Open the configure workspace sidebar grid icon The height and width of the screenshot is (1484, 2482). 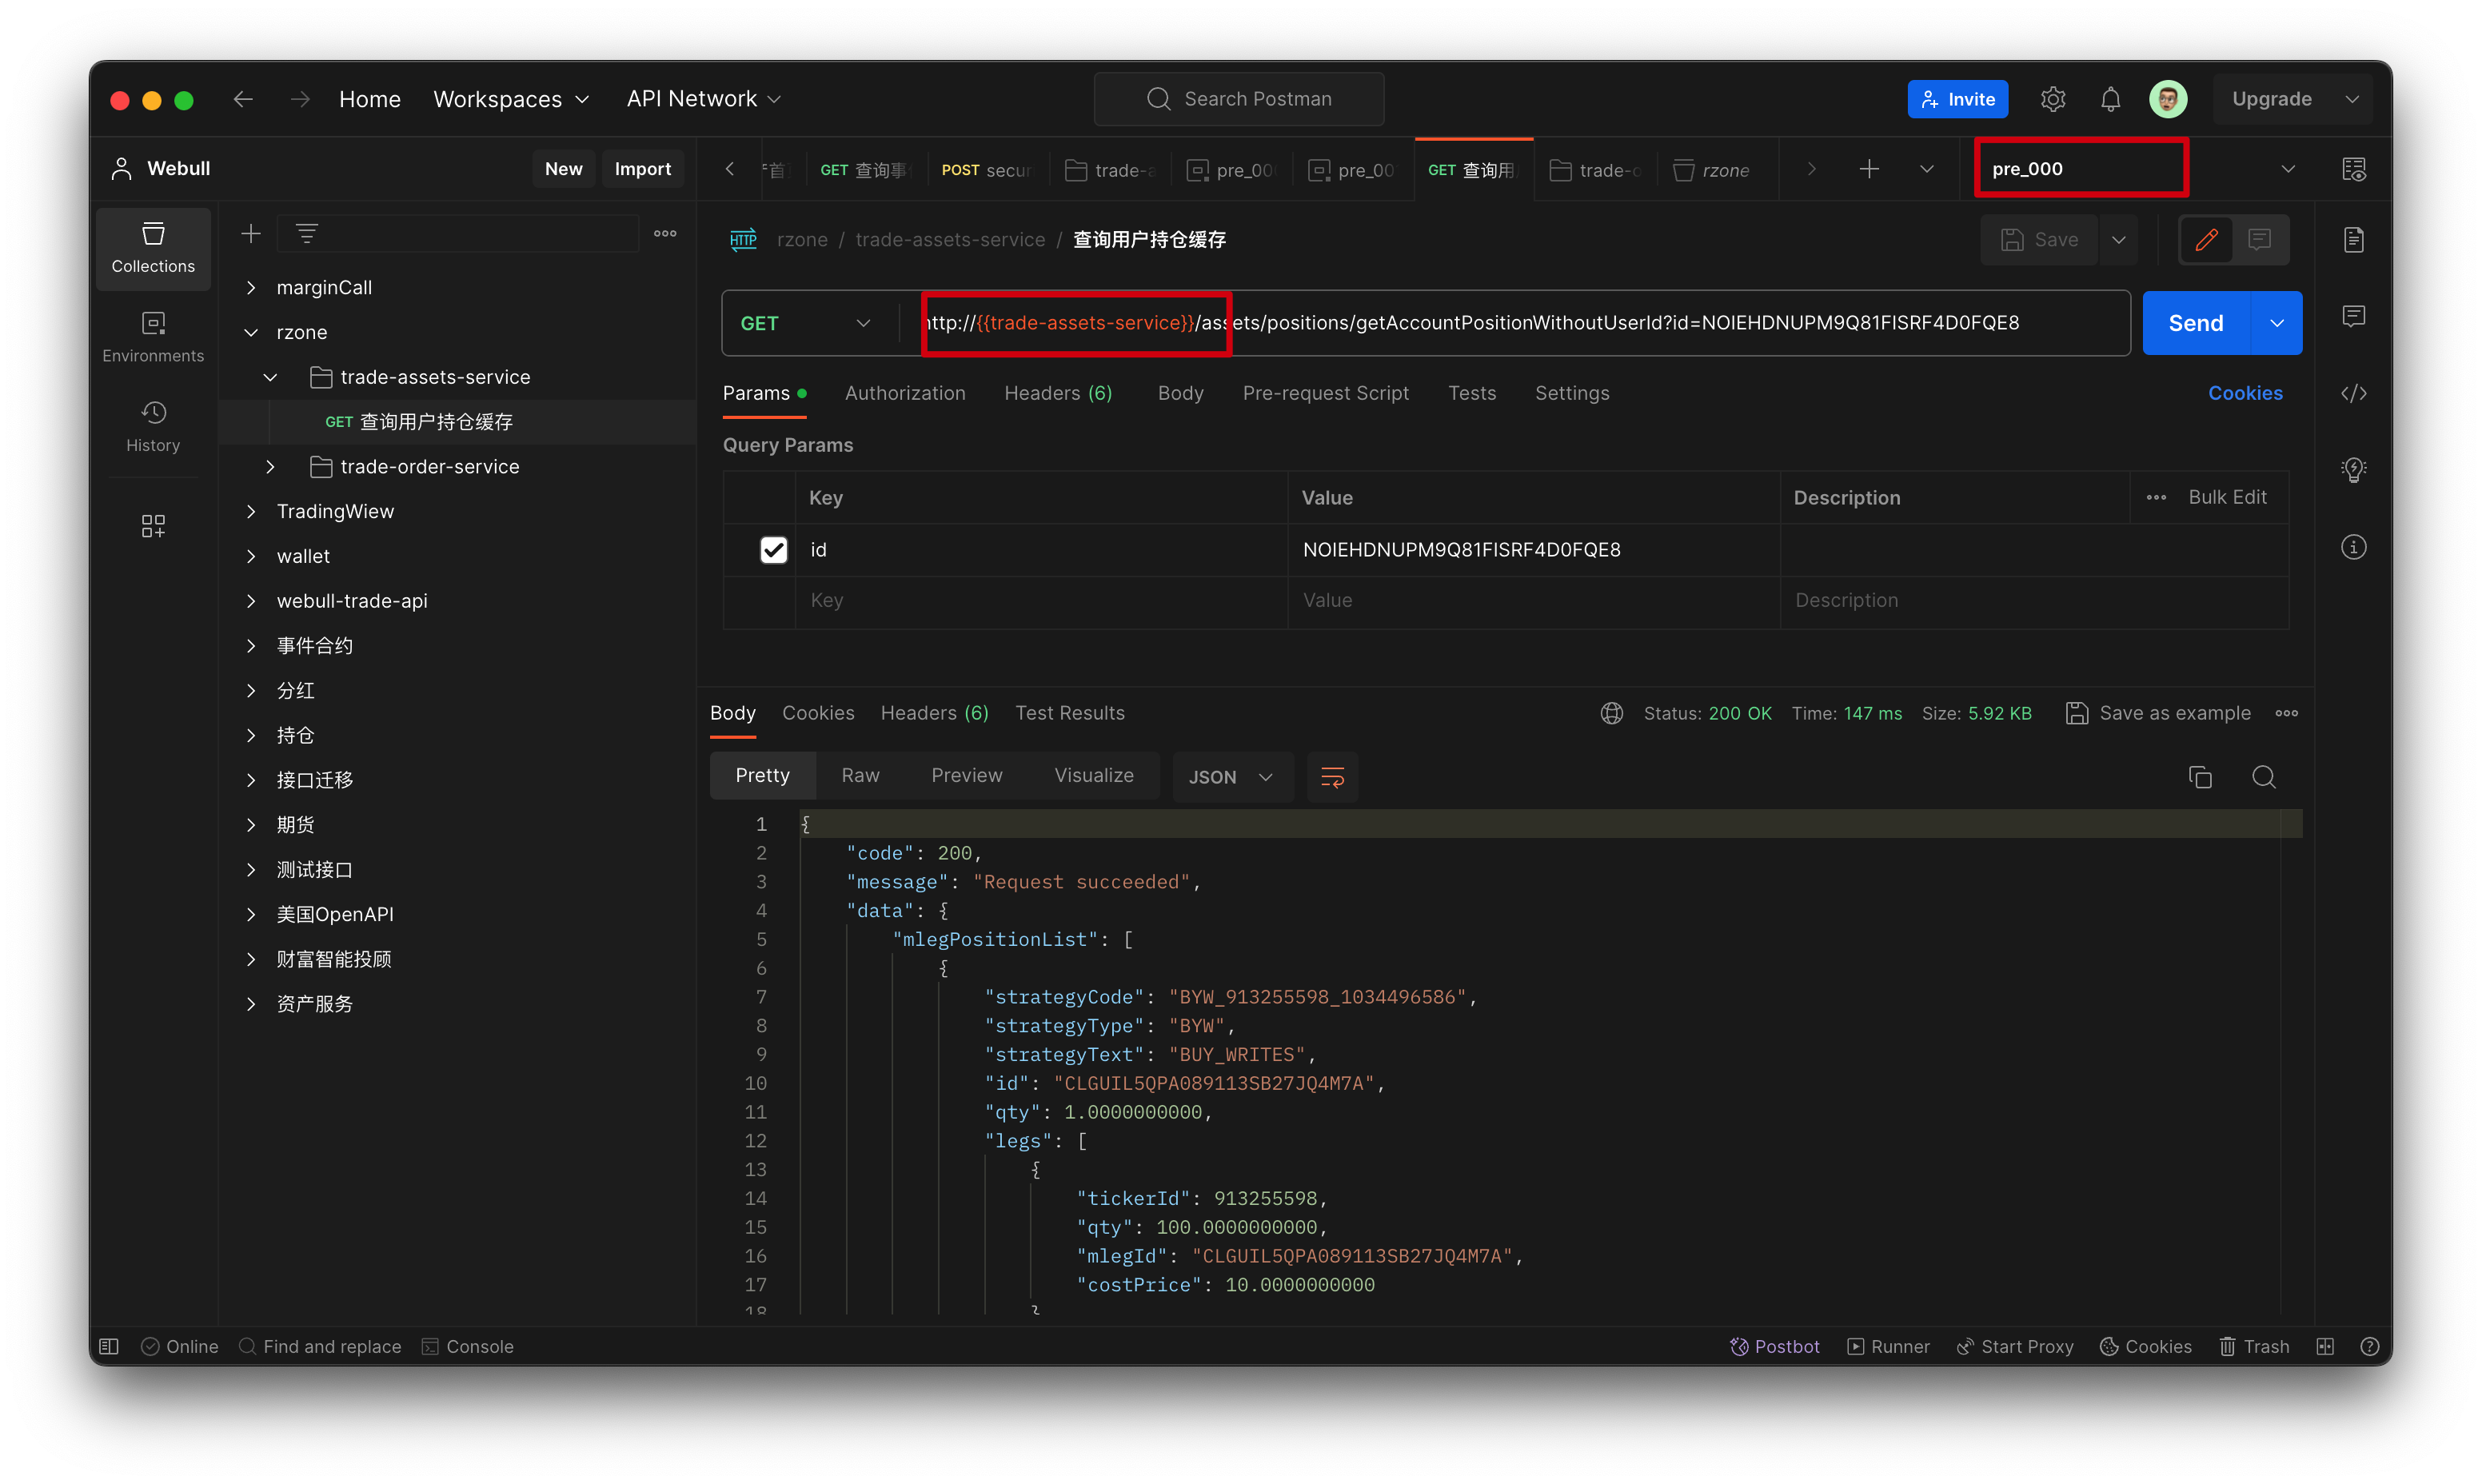[x=153, y=526]
